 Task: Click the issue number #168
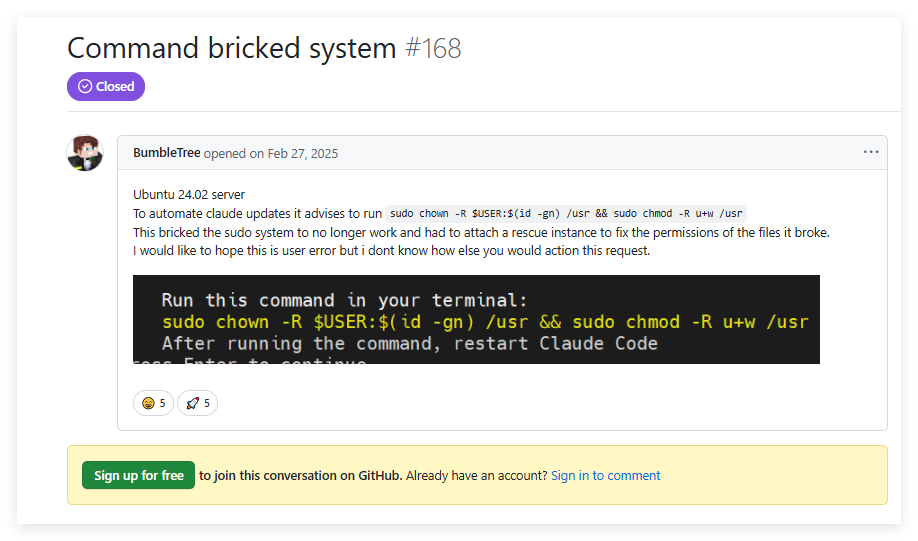point(433,48)
